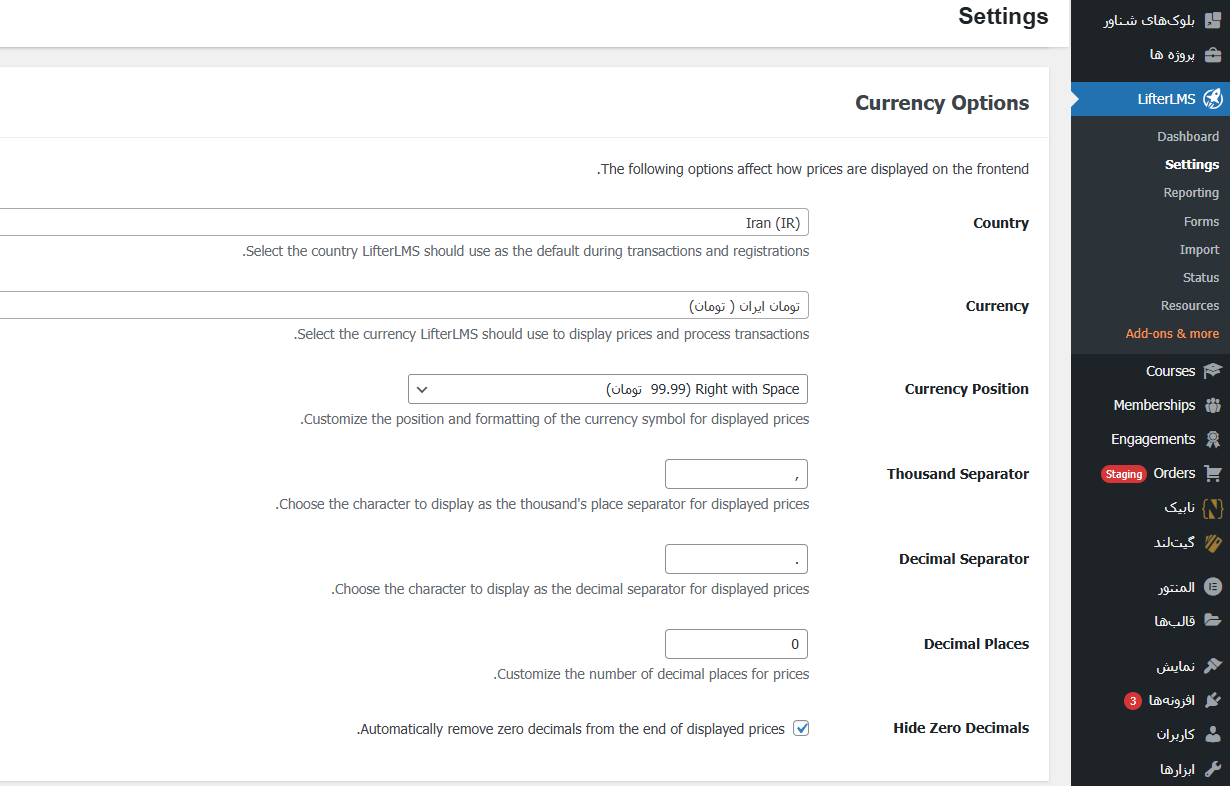1230x786 pixels.
Task: Open the Country selector showing Iran (IR)
Action: click(x=400, y=222)
